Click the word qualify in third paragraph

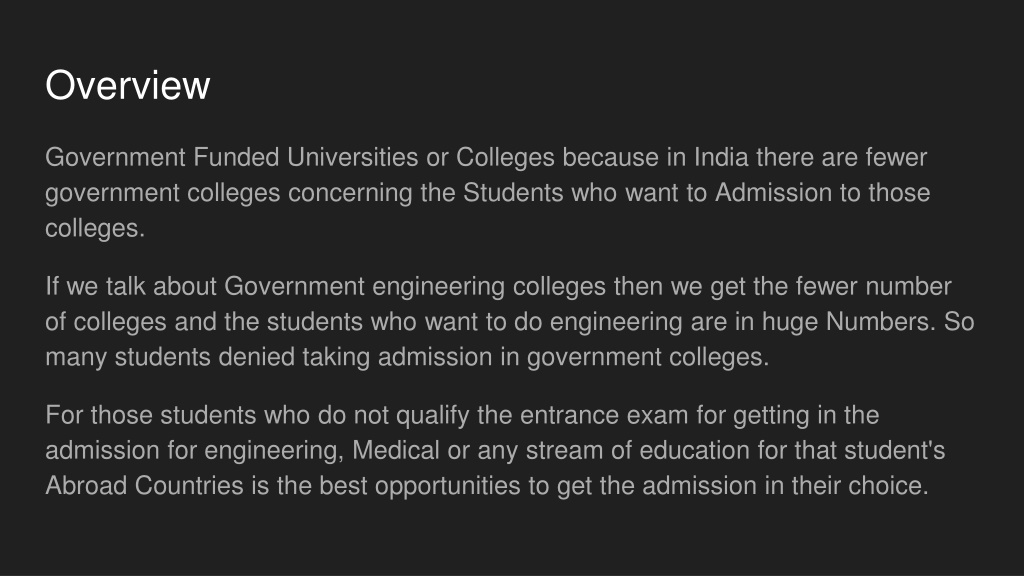[x=432, y=415]
